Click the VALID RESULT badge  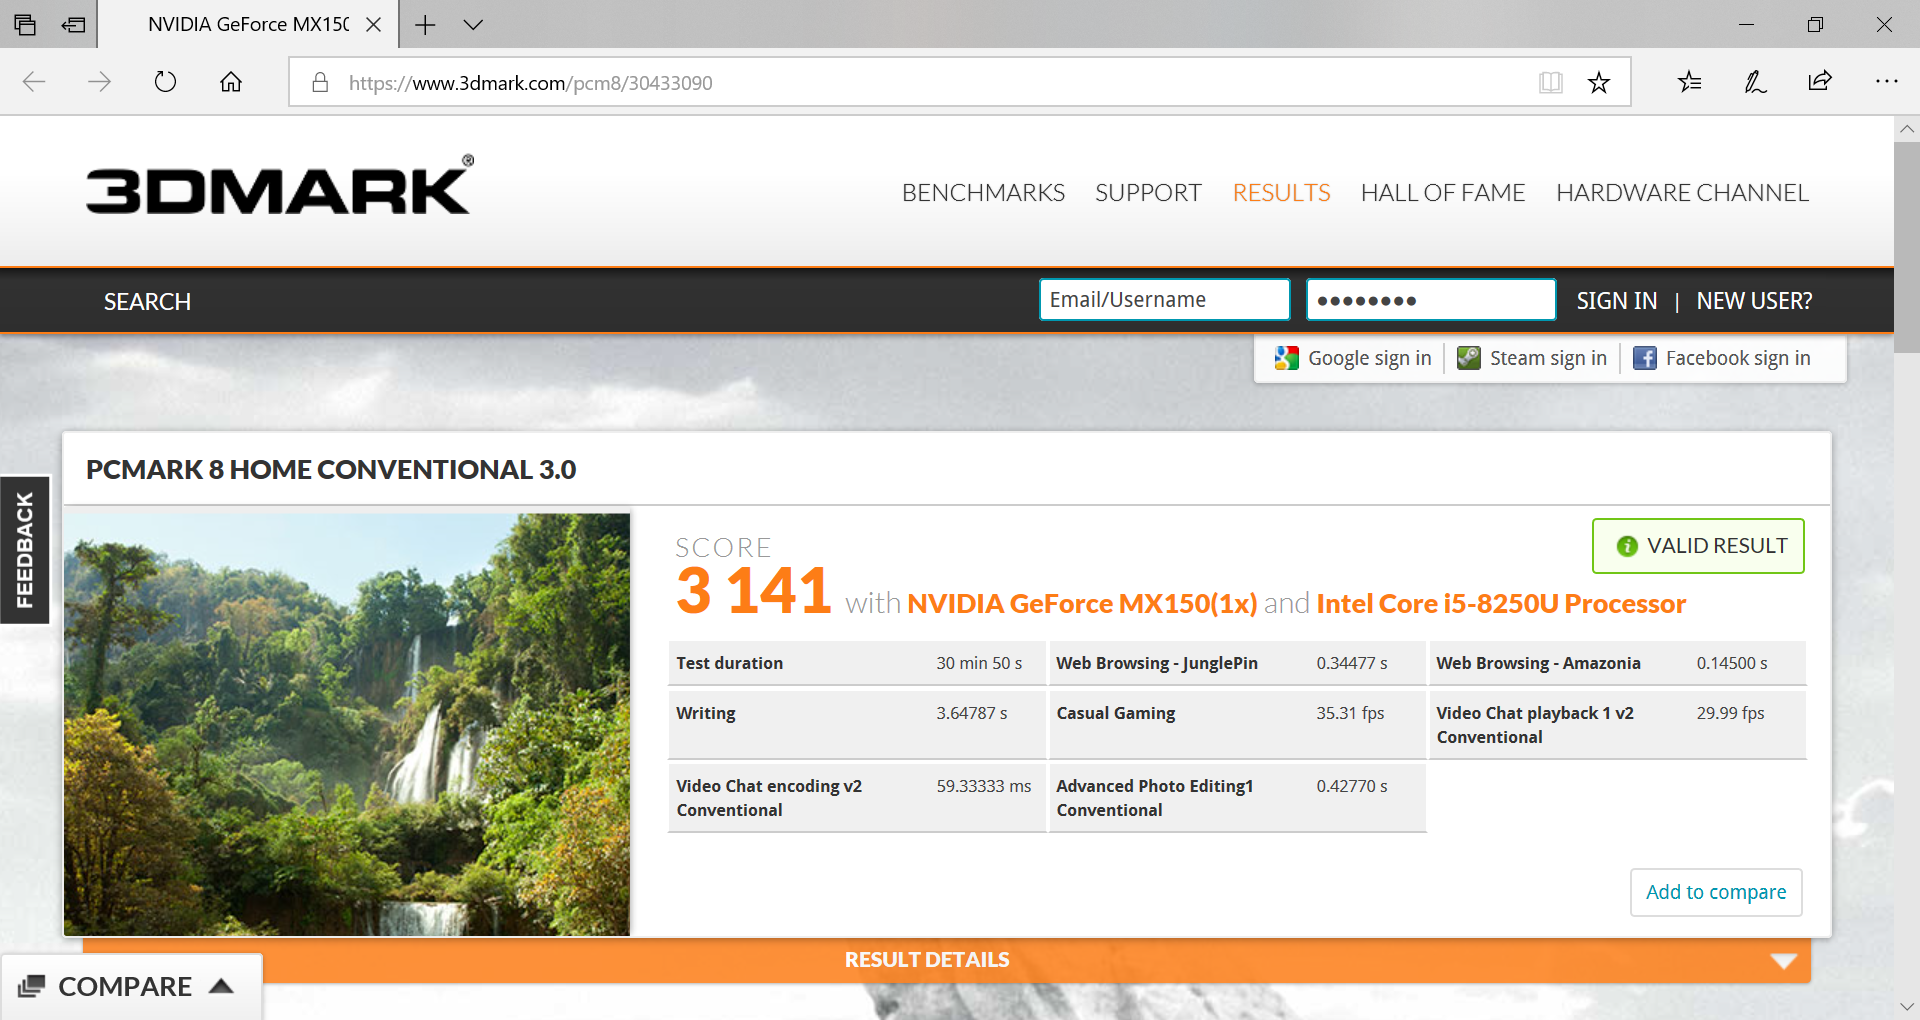[x=1698, y=546]
